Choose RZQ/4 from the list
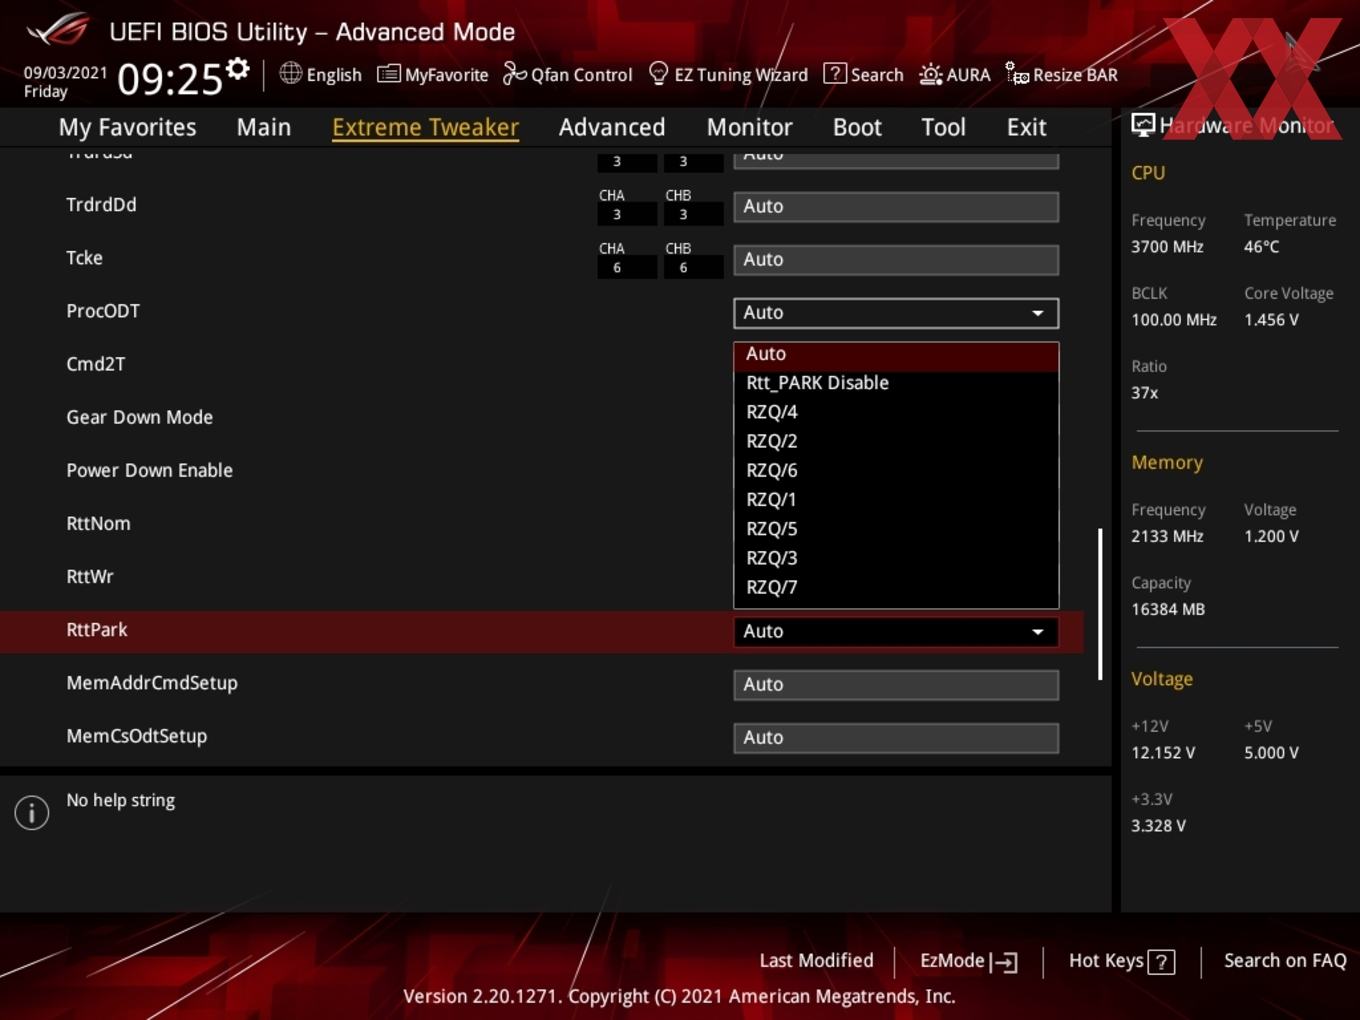This screenshot has height=1020, width=1360. coord(896,412)
